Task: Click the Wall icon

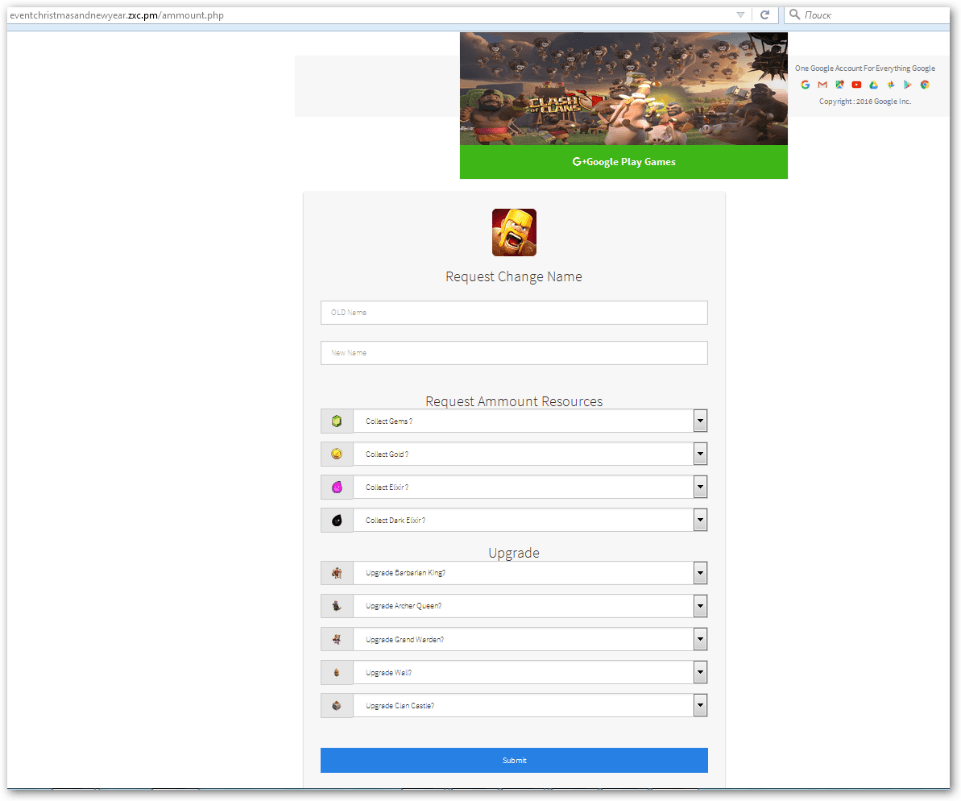Action: pos(336,672)
